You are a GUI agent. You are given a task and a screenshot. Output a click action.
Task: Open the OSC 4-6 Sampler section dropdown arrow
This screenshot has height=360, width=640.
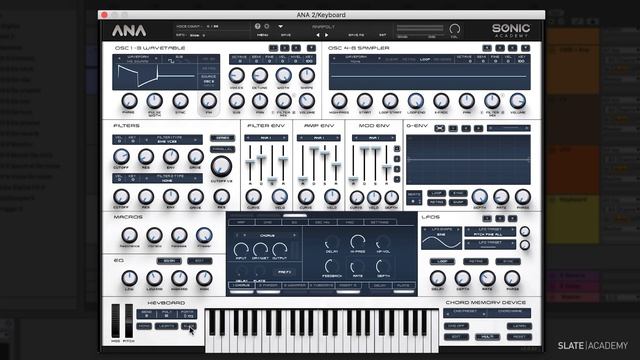pos(526,48)
